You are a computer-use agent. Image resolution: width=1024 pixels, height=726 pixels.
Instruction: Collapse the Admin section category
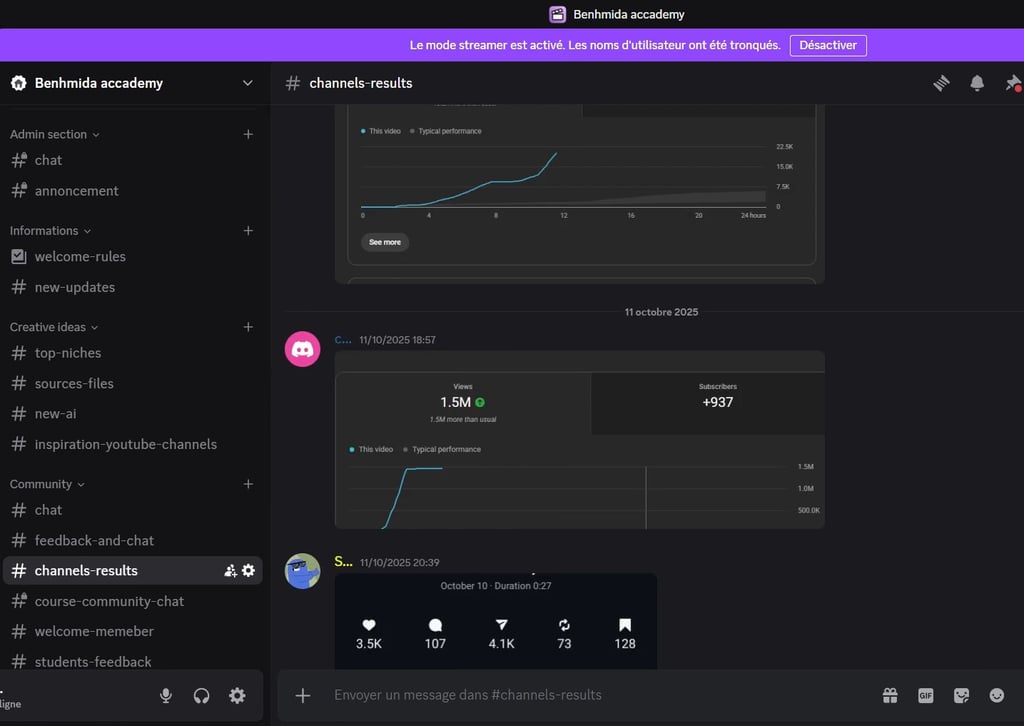click(x=54, y=134)
